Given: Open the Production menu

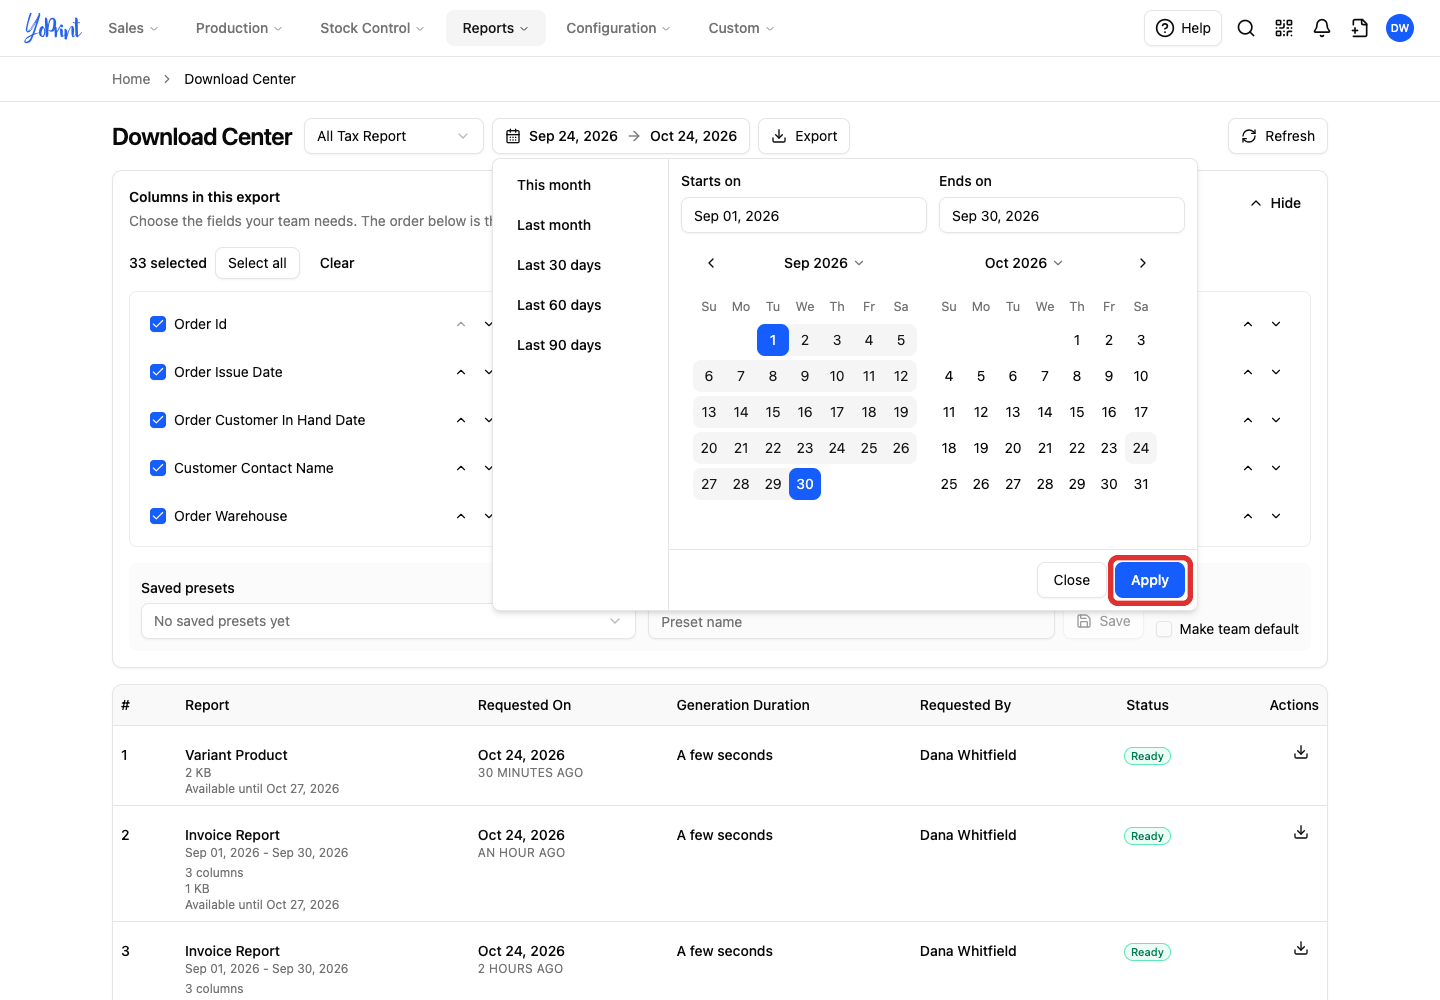Looking at the screenshot, I should [239, 28].
